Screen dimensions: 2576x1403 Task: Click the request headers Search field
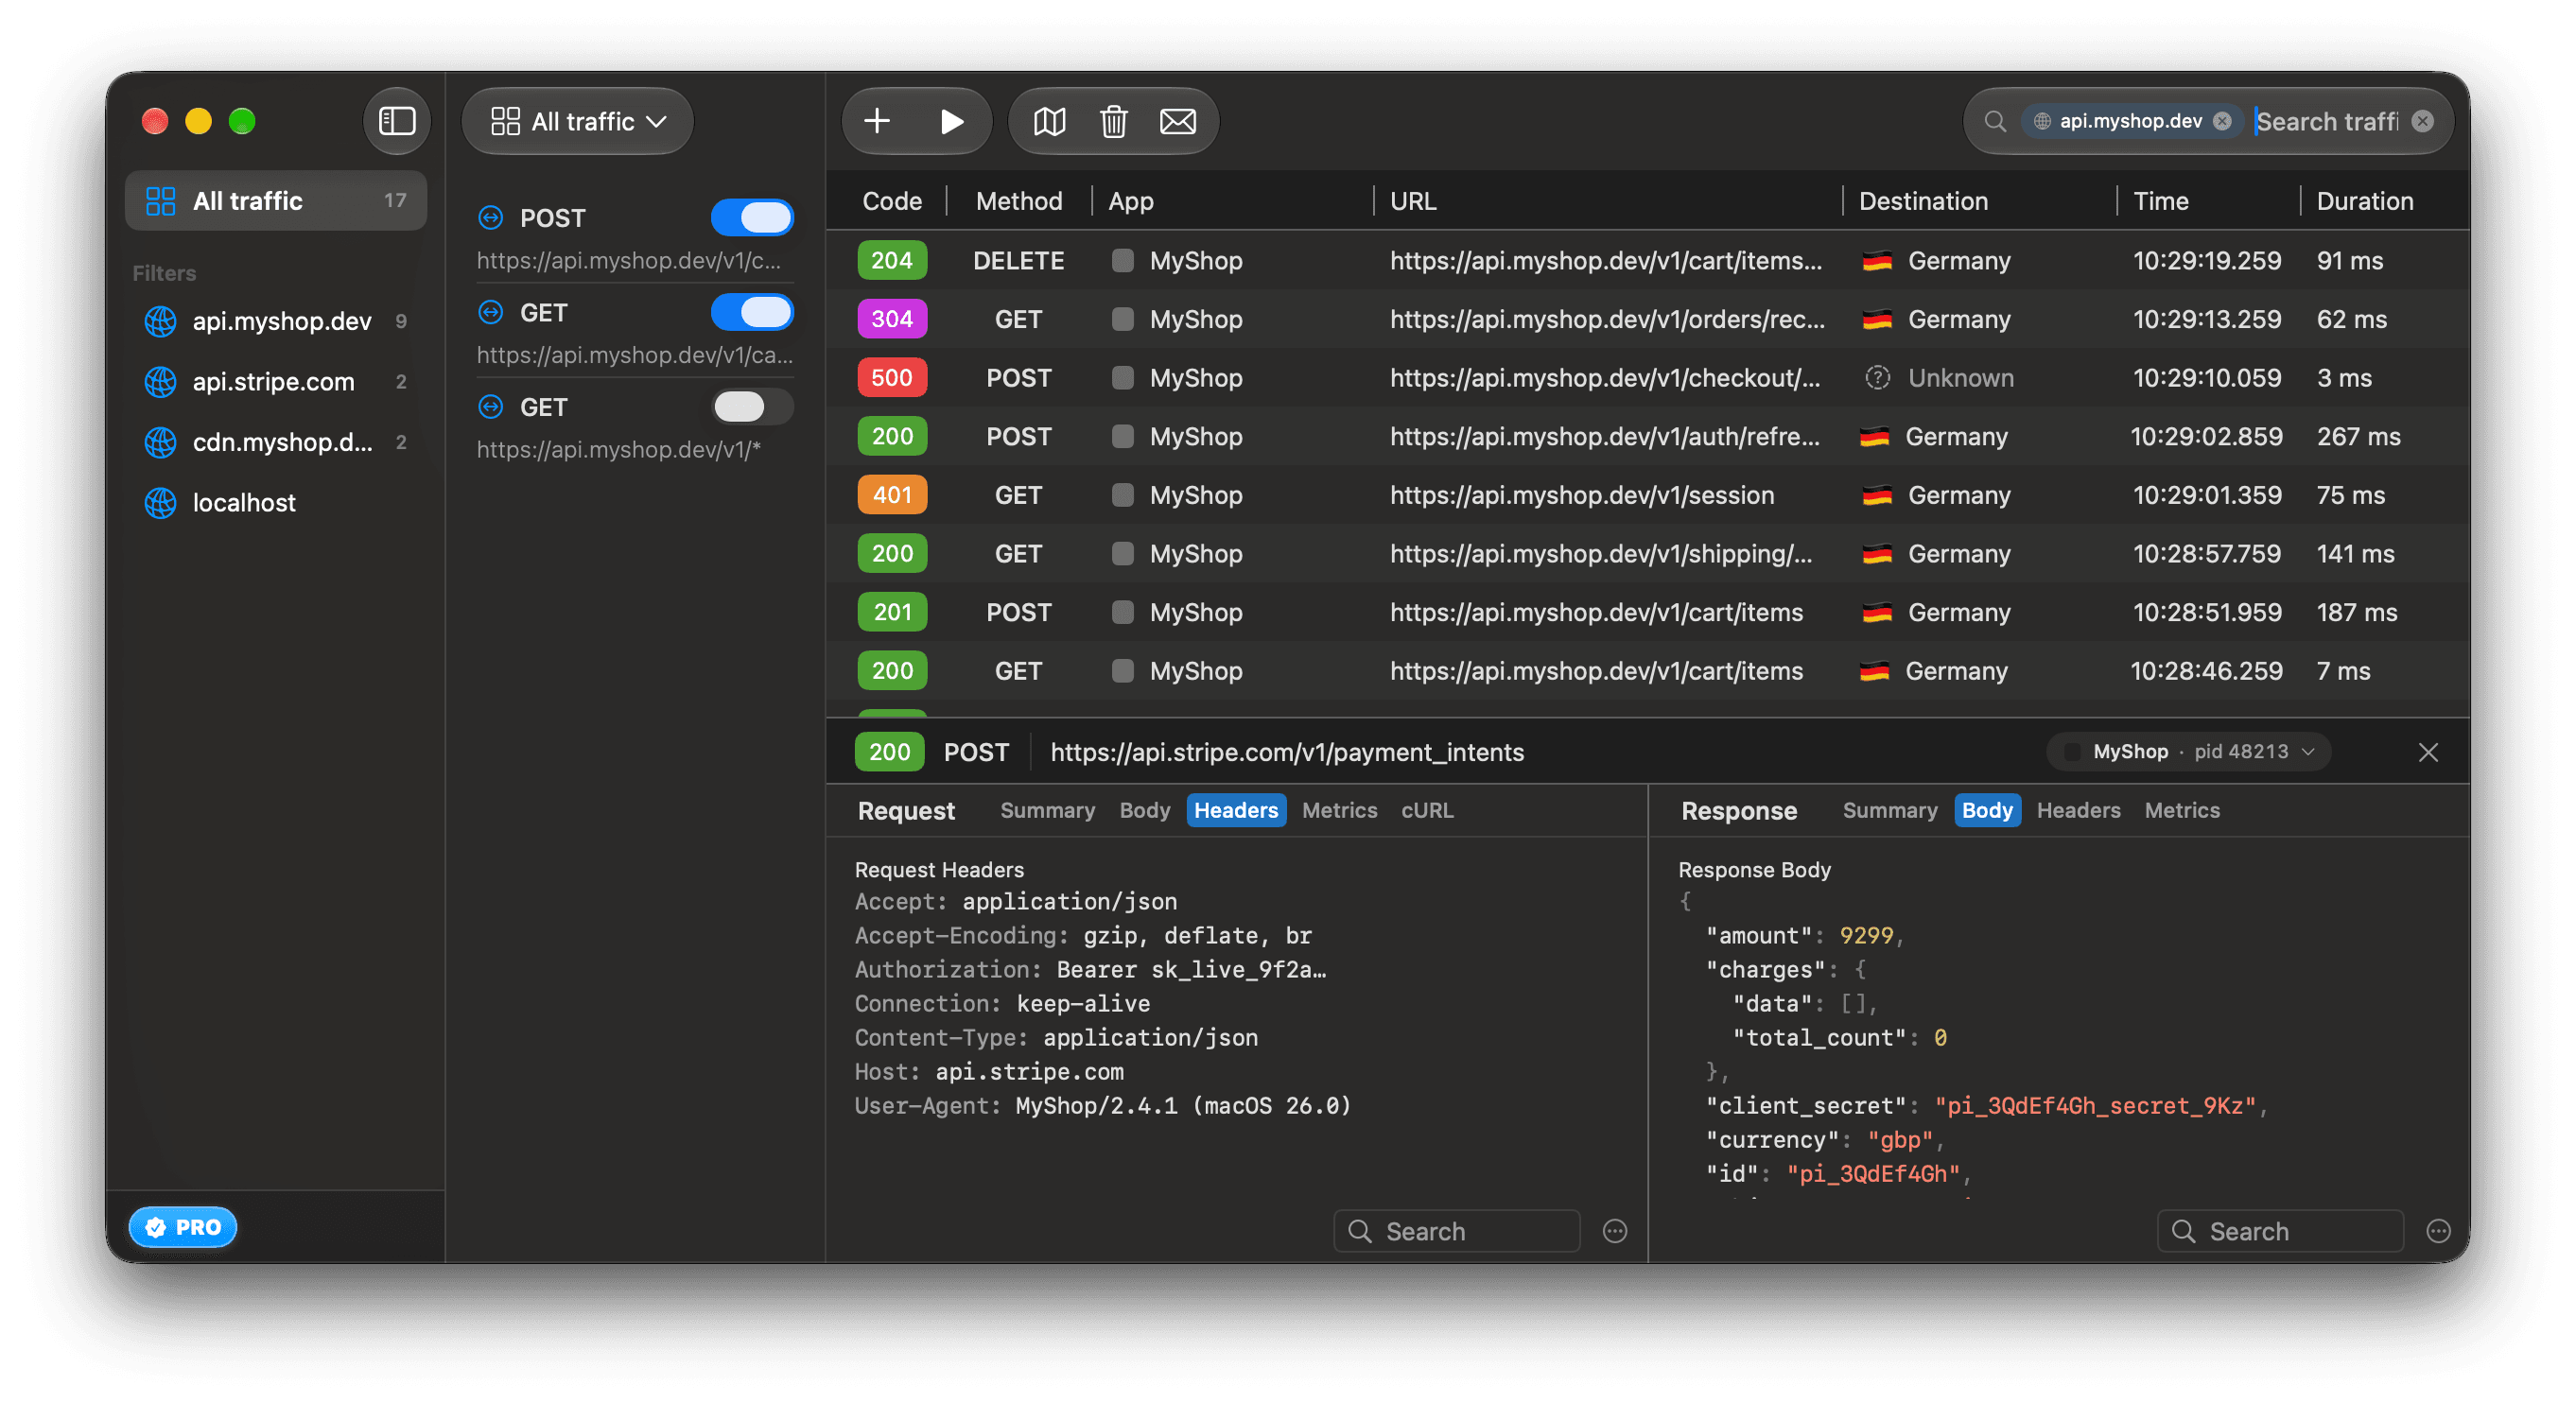pyautogui.click(x=1456, y=1231)
